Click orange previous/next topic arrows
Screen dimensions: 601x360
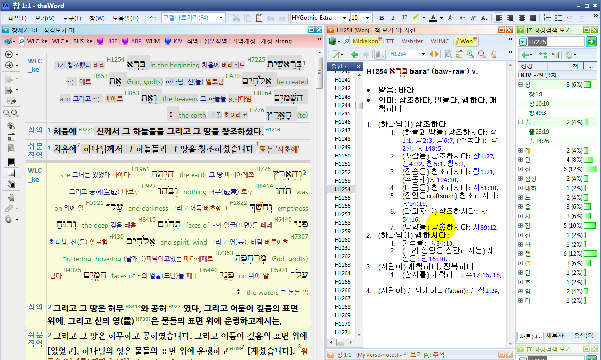click(x=434, y=54)
